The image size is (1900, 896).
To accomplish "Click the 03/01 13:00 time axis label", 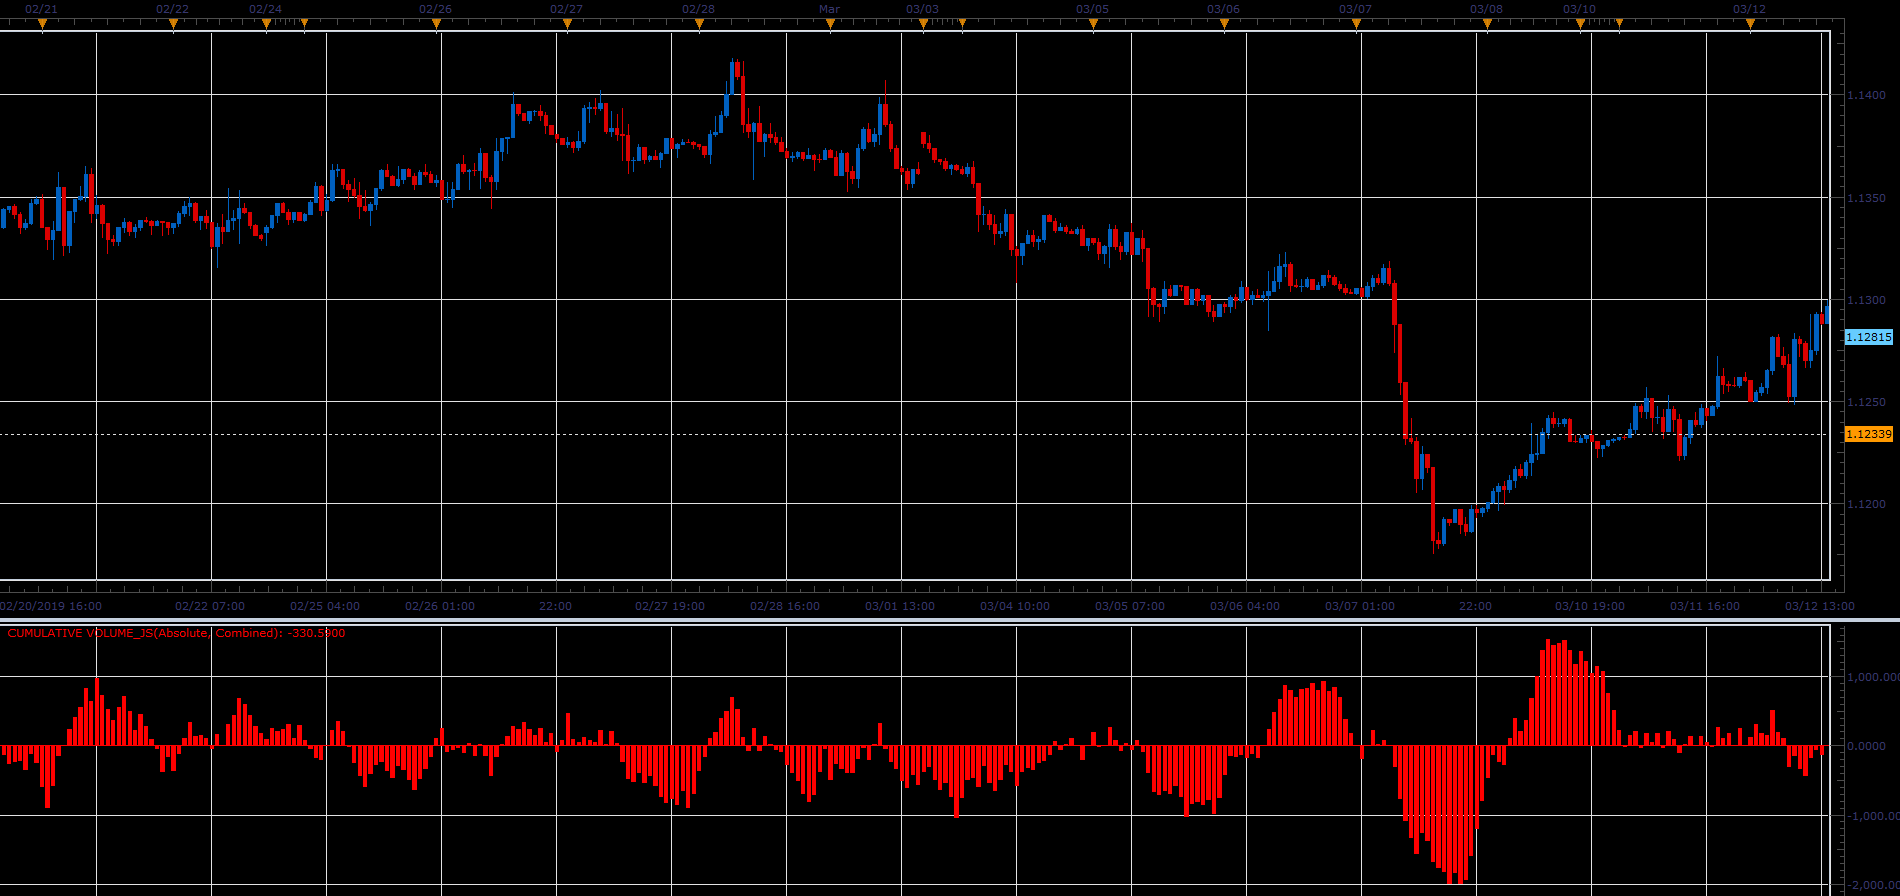I will (900, 606).
